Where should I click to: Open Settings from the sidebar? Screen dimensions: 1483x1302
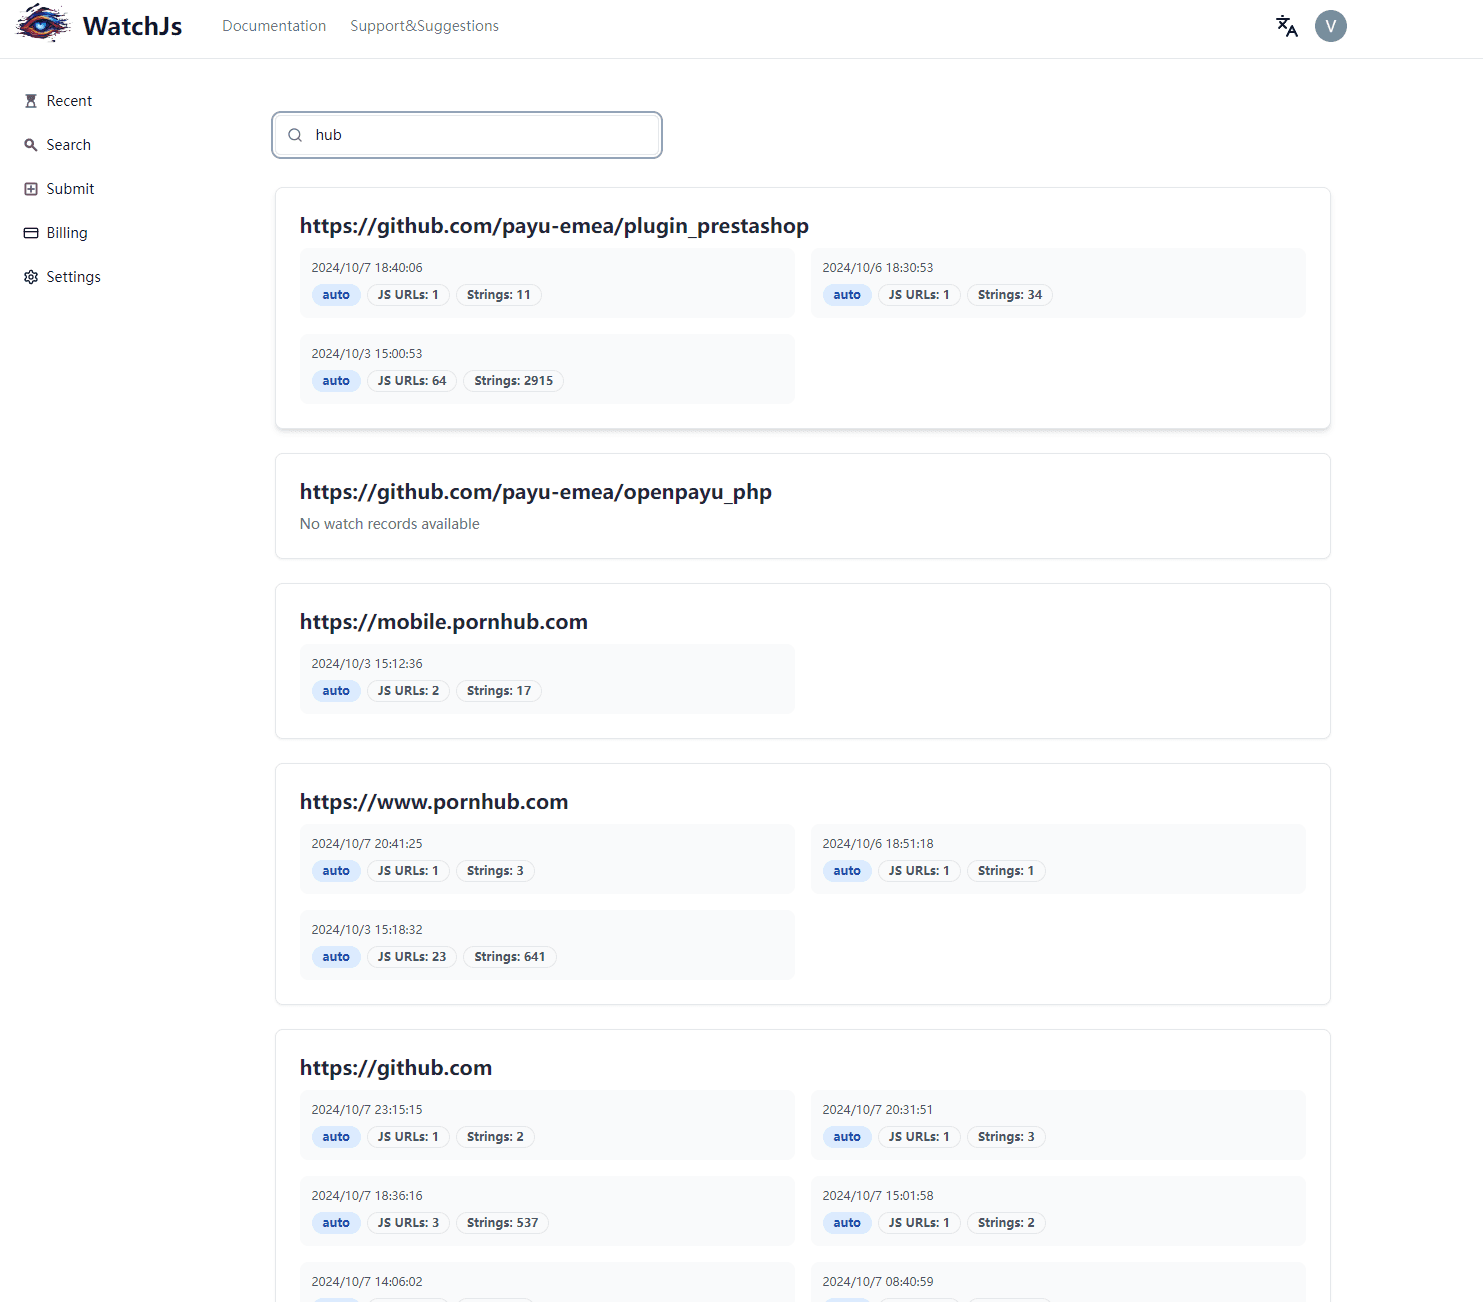click(x=73, y=277)
